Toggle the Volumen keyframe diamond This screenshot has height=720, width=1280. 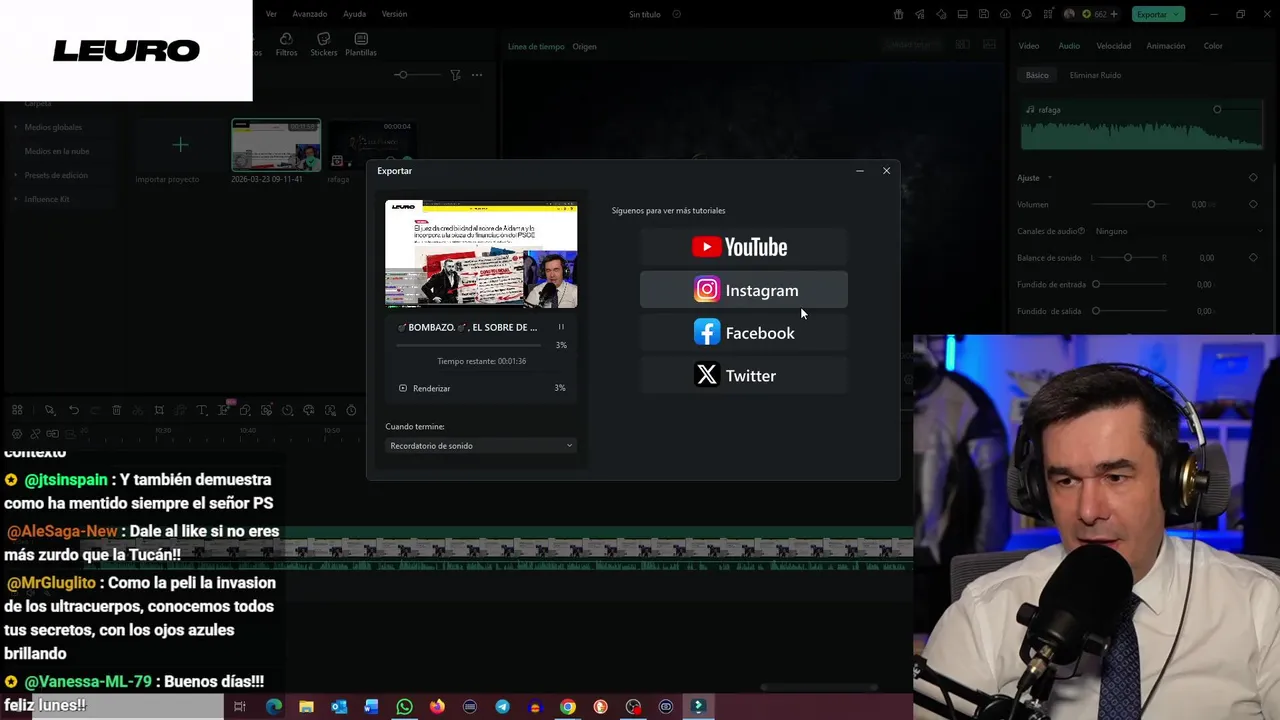(1253, 204)
